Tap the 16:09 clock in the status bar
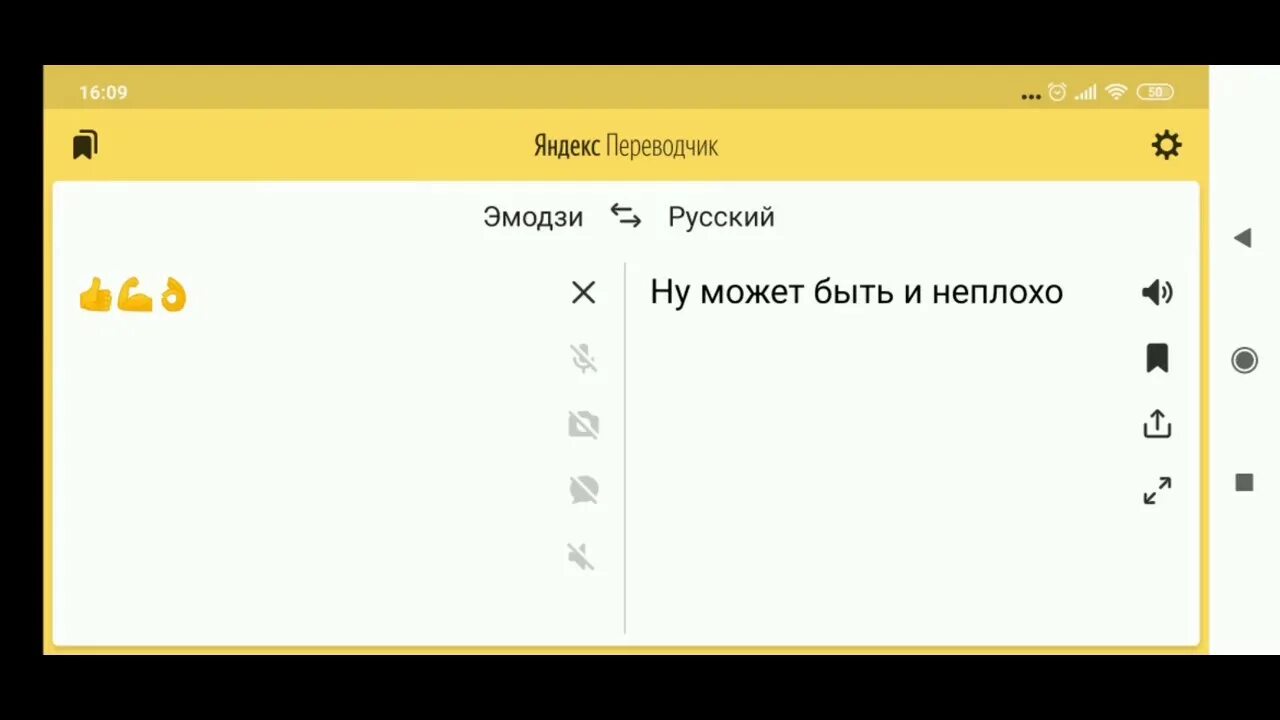 click(x=103, y=92)
